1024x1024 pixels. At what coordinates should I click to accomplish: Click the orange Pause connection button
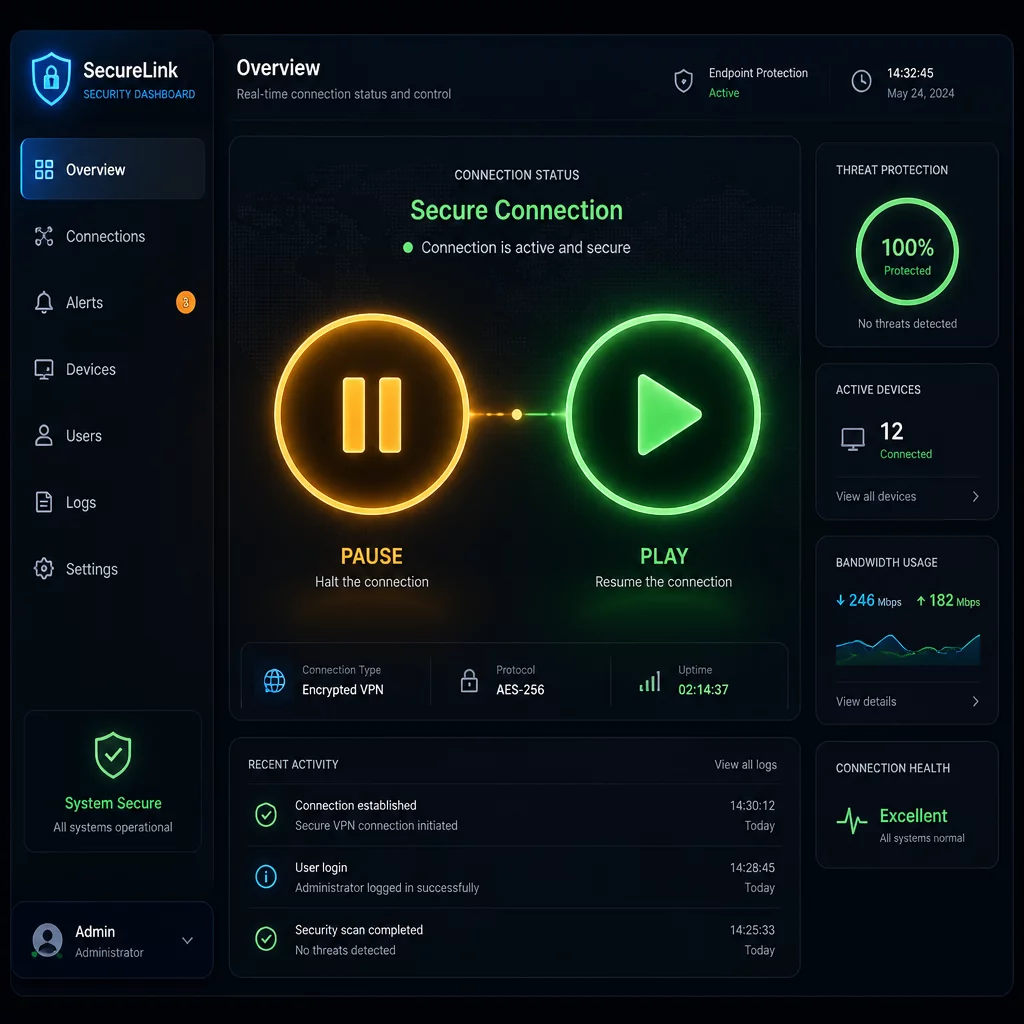click(x=372, y=414)
